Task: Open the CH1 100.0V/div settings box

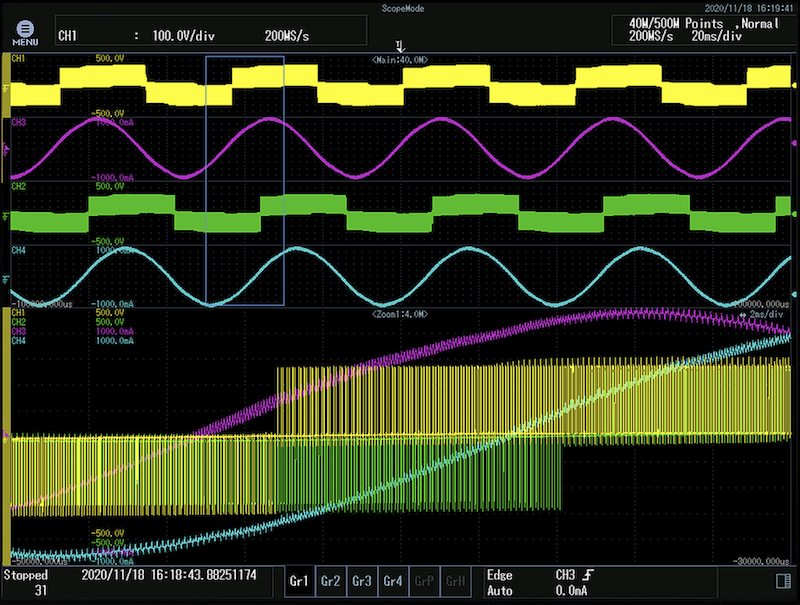Action: pyautogui.click(x=211, y=30)
